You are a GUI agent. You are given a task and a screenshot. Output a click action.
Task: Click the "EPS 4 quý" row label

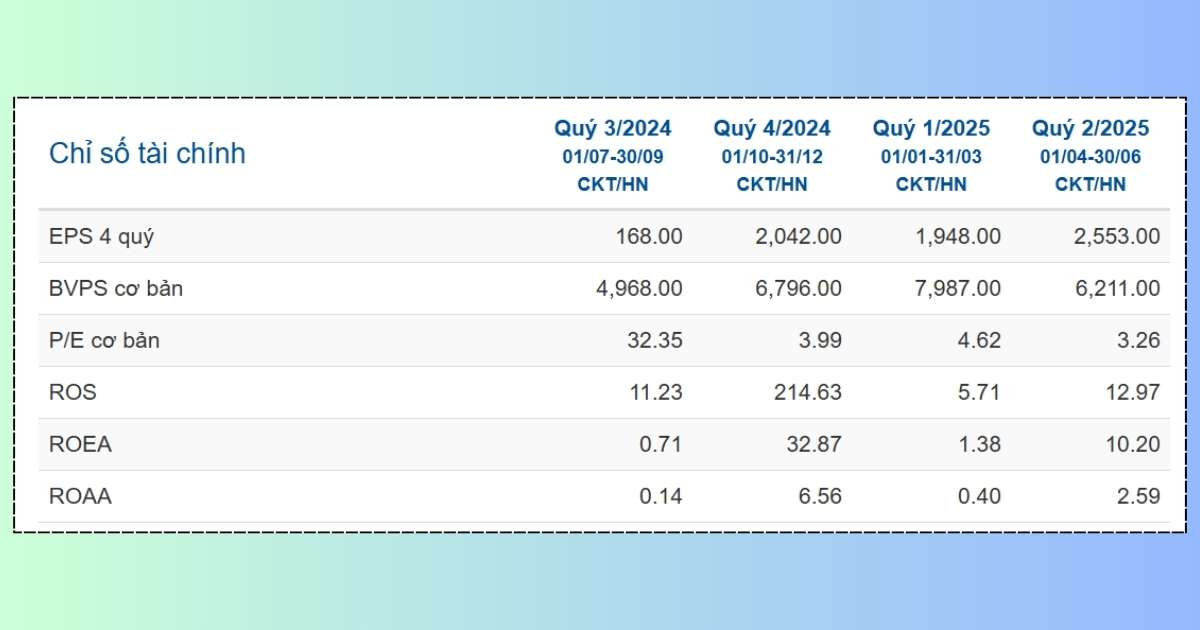coord(101,237)
